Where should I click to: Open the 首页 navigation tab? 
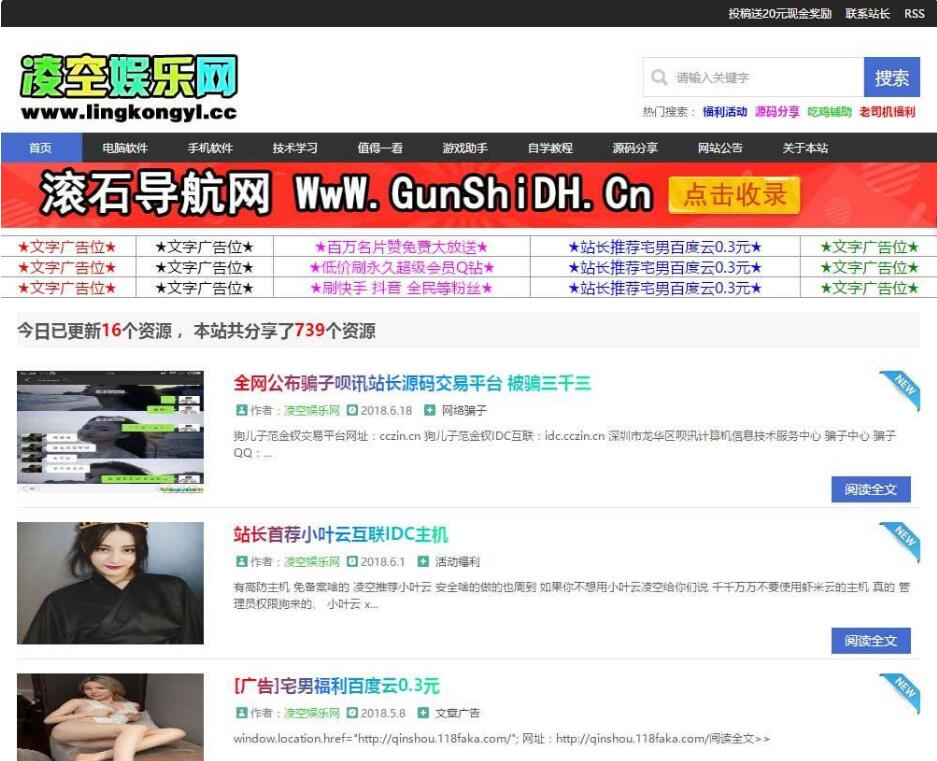click(x=41, y=148)
